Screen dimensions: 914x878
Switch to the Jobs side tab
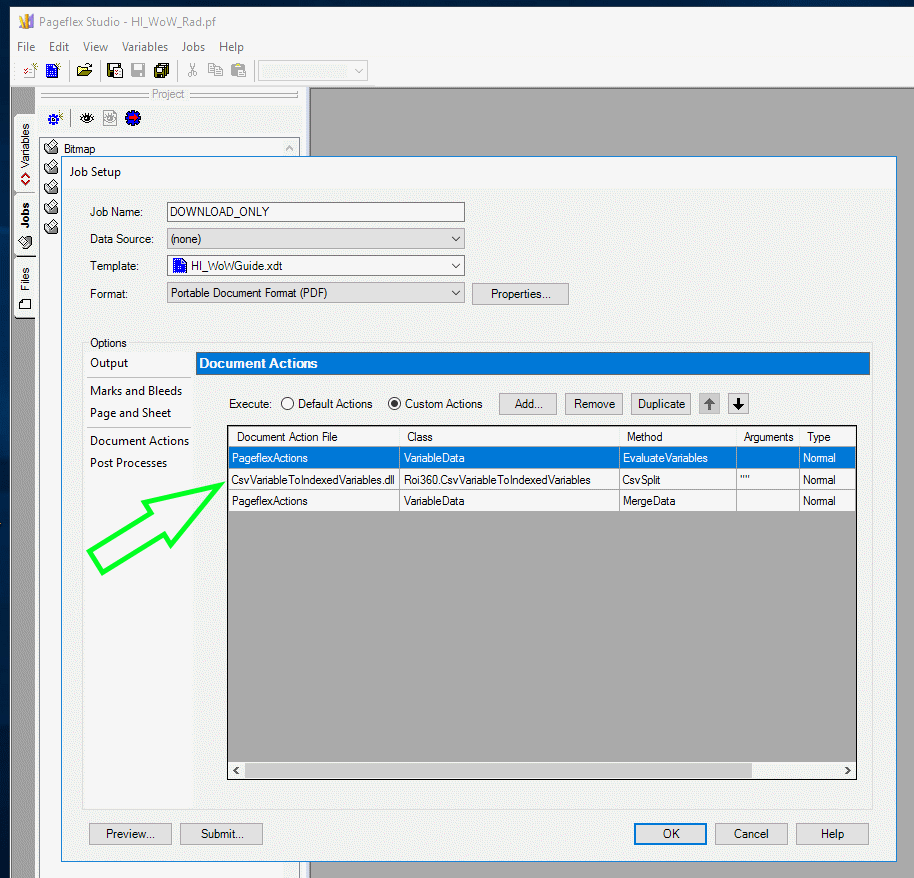click(25, 224)
